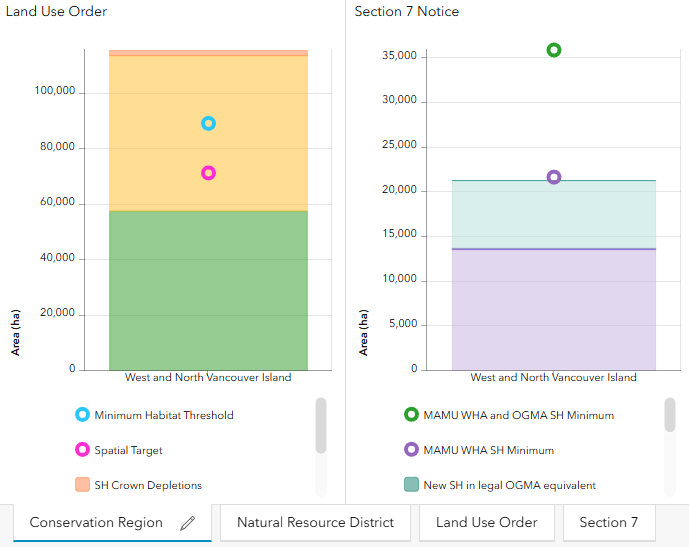Click the blue Minimum Habitat Threshold legend marker
Image resolution: width=689 pixels, height=547 pixels.
point(82,415)
